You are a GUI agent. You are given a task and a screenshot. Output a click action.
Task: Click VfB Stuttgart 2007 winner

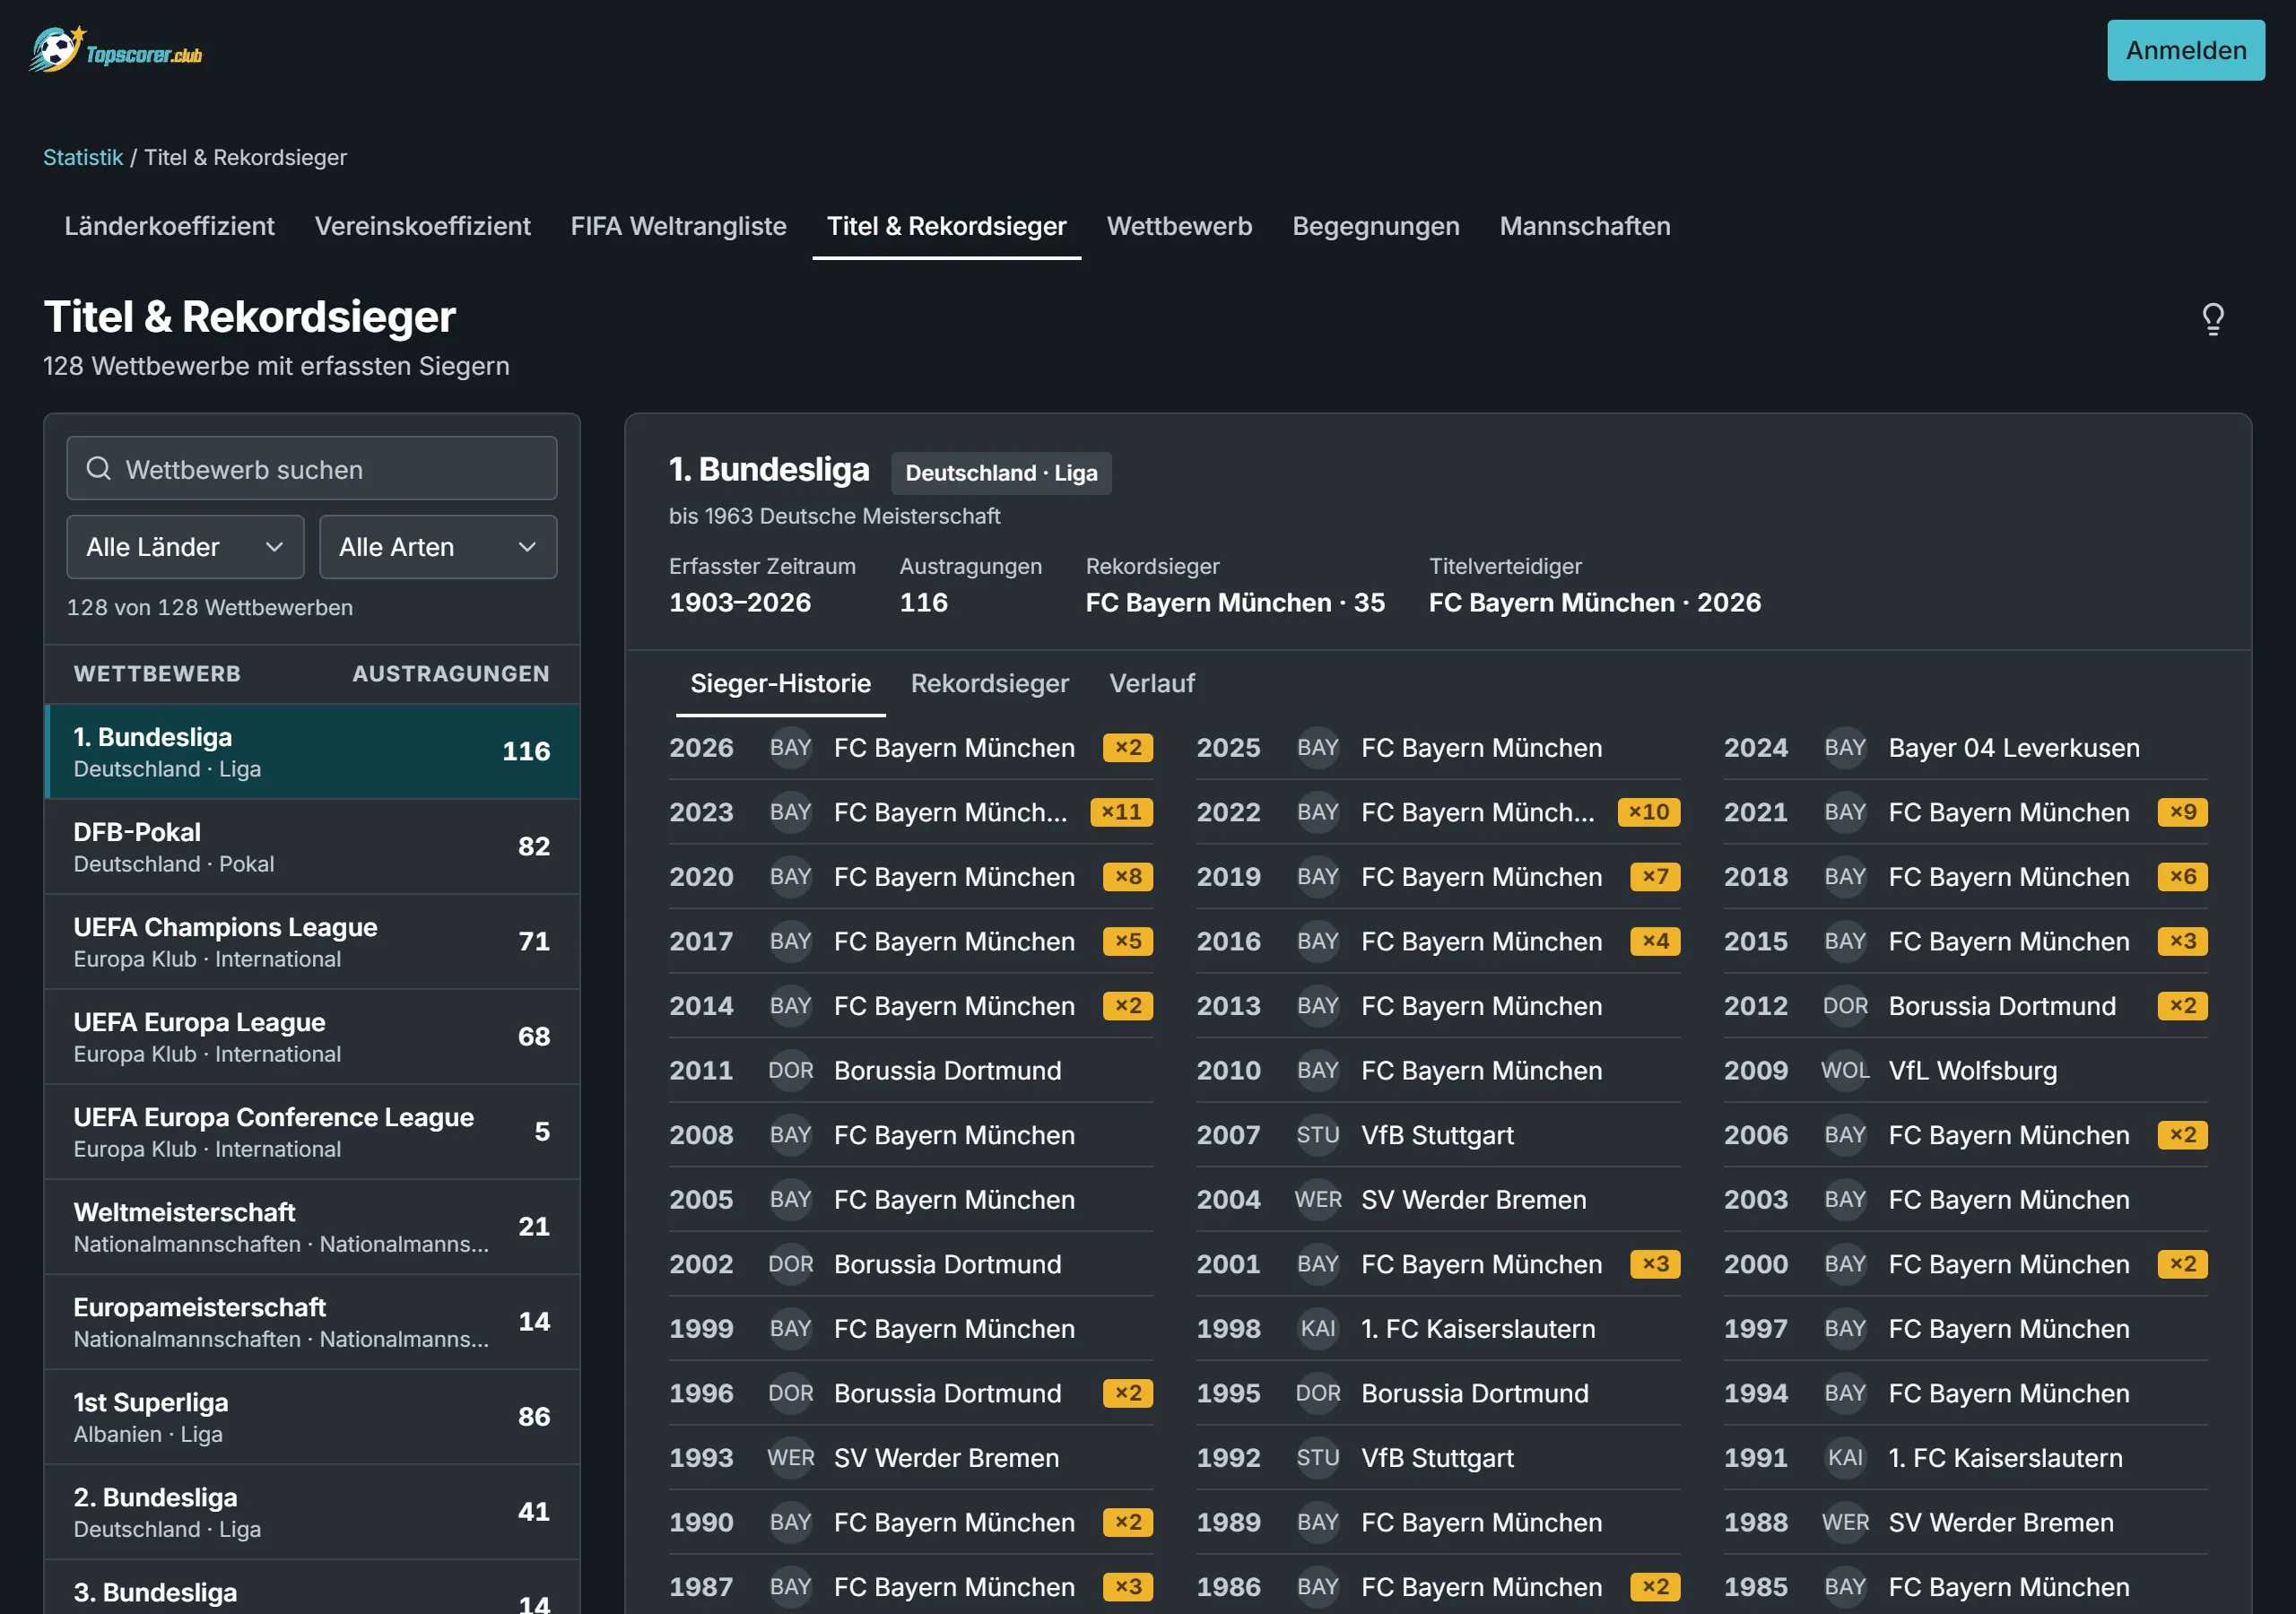click(1437, 1135)
